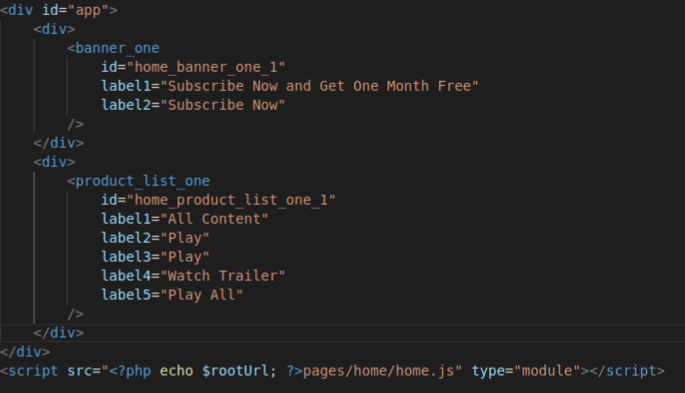Click the banner_one tag name

(x=117, y=48)
